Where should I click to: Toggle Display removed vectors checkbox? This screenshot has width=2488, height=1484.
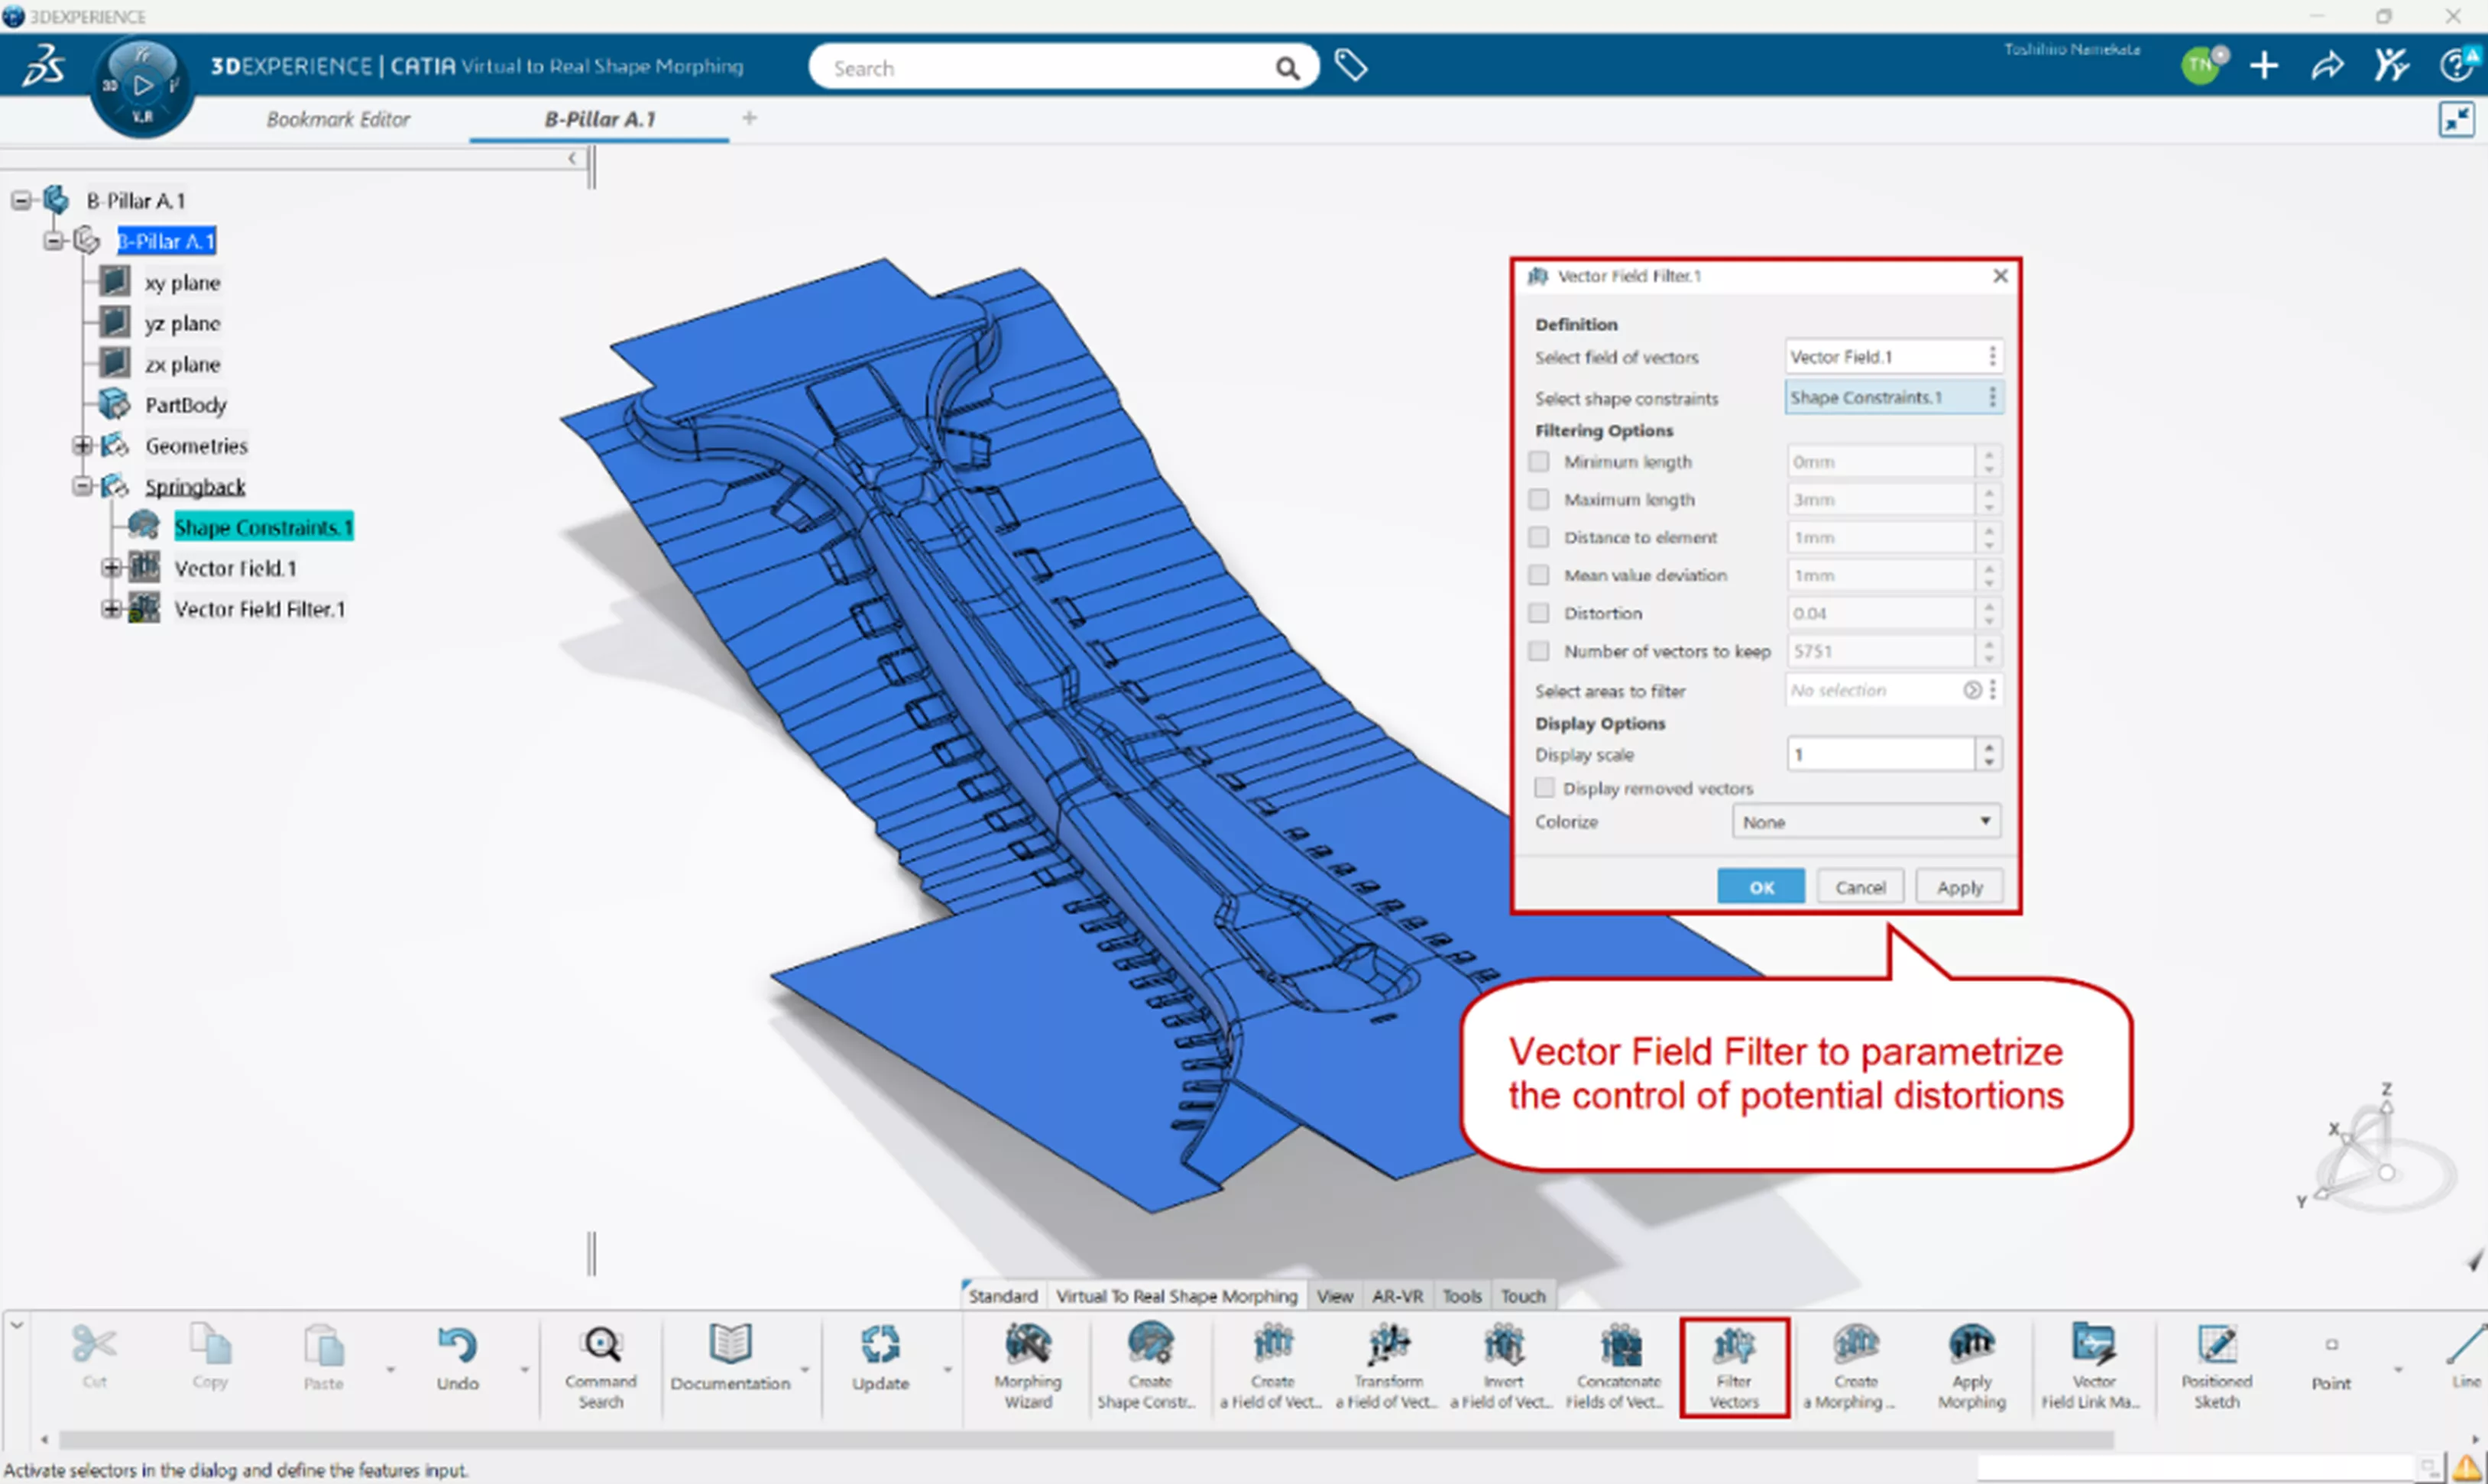pyautogui.click(x=1544, y=788)
